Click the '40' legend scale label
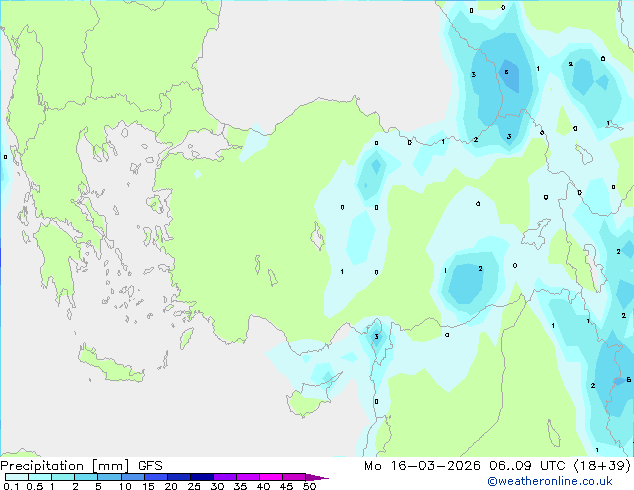Screen dimensions: 634x490 (263, 486)
